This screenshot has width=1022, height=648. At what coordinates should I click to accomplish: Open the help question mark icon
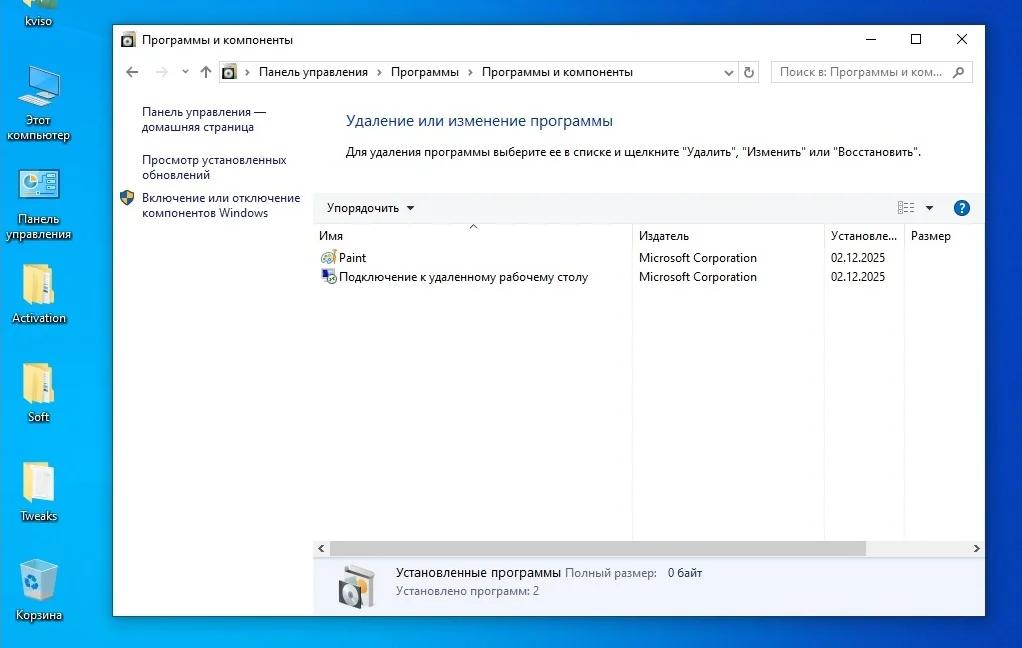tap(961, 208)
